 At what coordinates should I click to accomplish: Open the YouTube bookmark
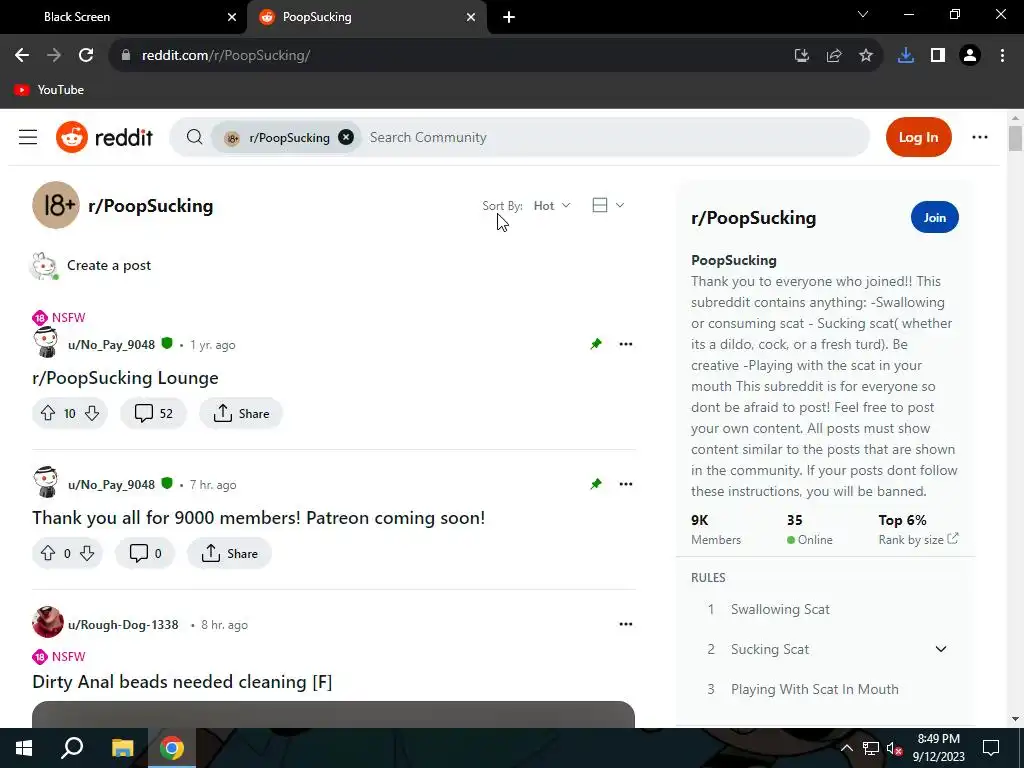pyautogui.click(x=49, y=90)
